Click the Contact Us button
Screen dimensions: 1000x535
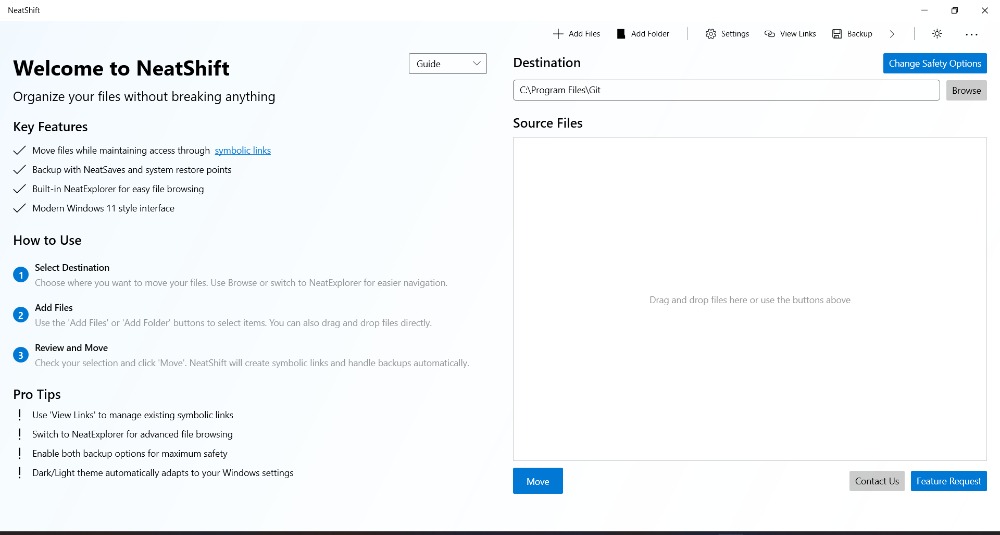click(x=877, y=481)
